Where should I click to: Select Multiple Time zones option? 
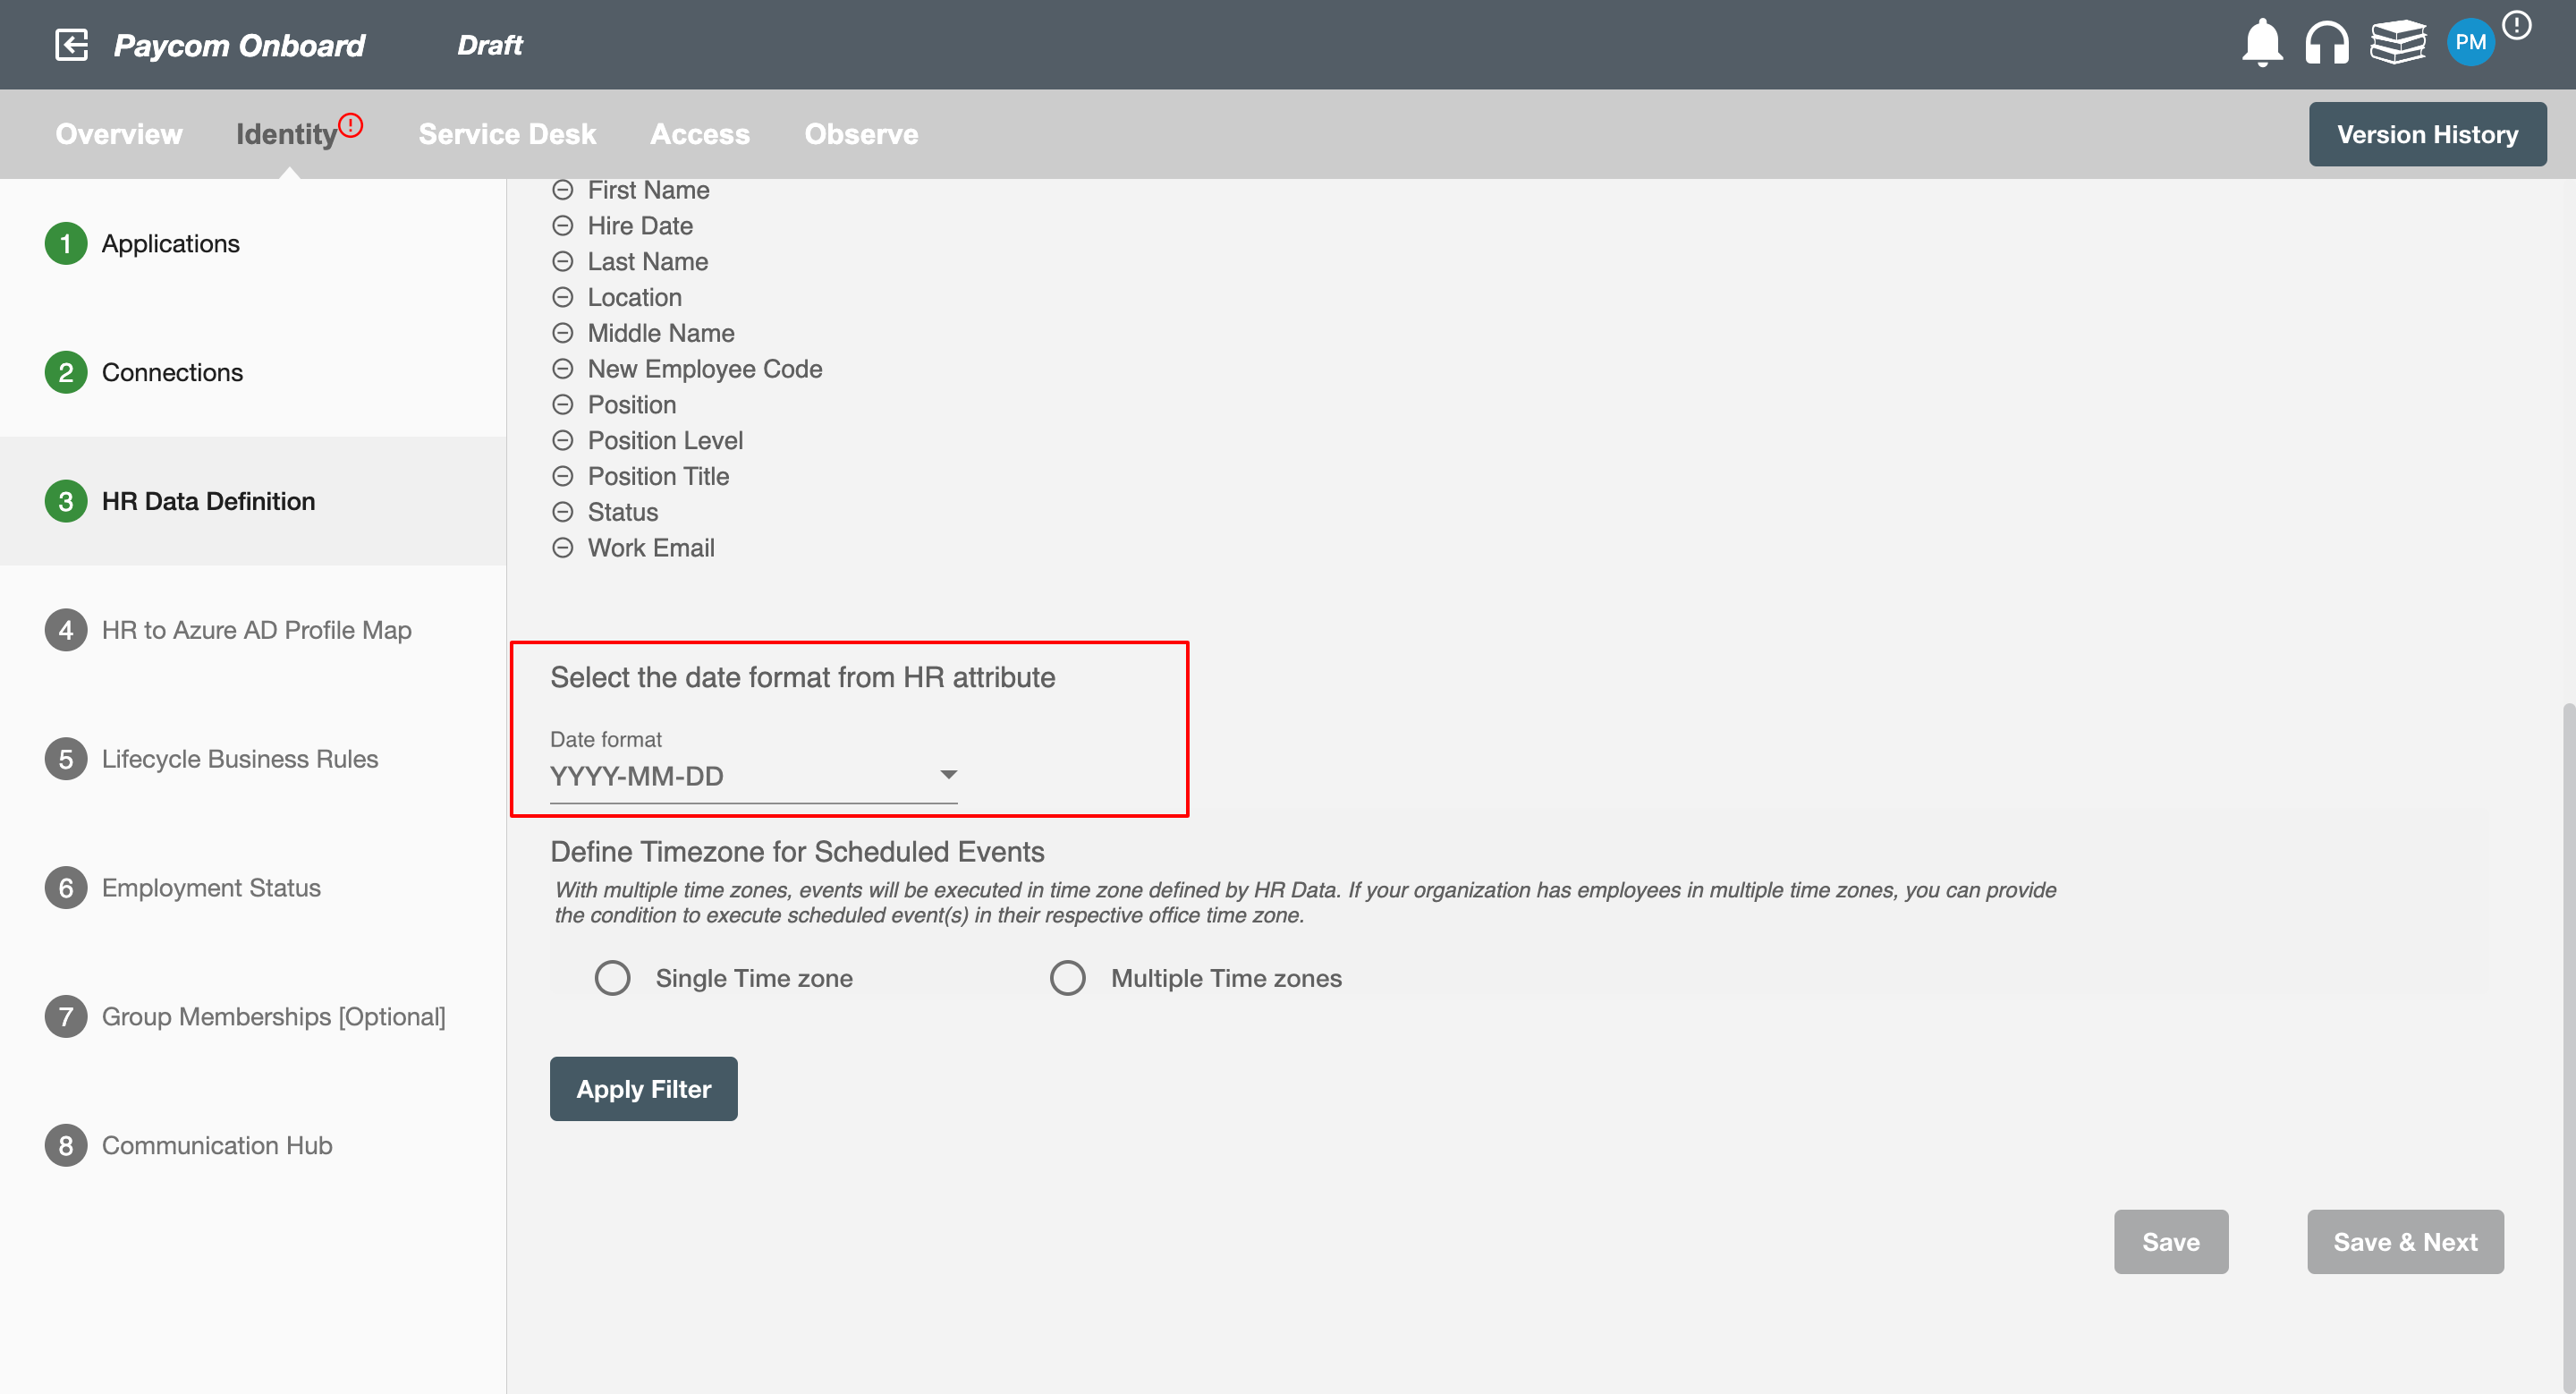pos(1067,978)
